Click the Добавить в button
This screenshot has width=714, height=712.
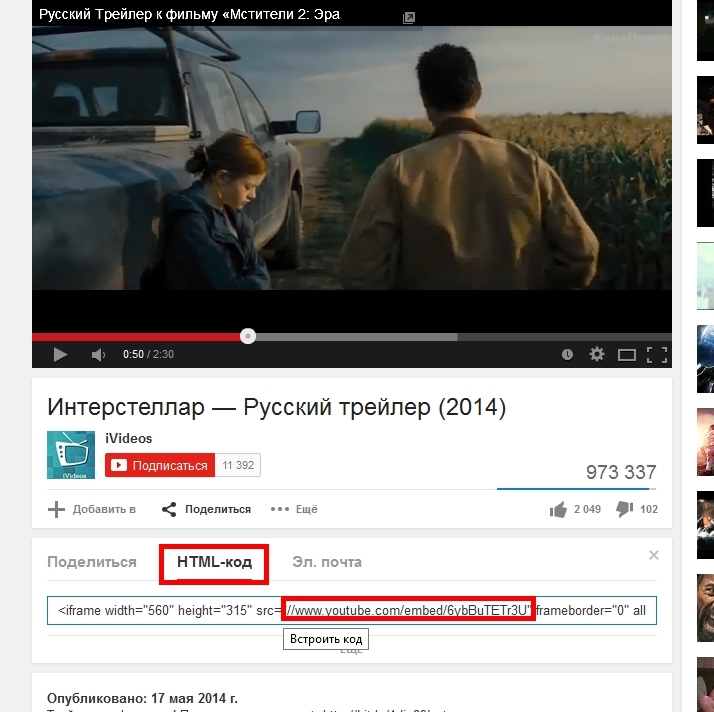(x=92, y=509)
